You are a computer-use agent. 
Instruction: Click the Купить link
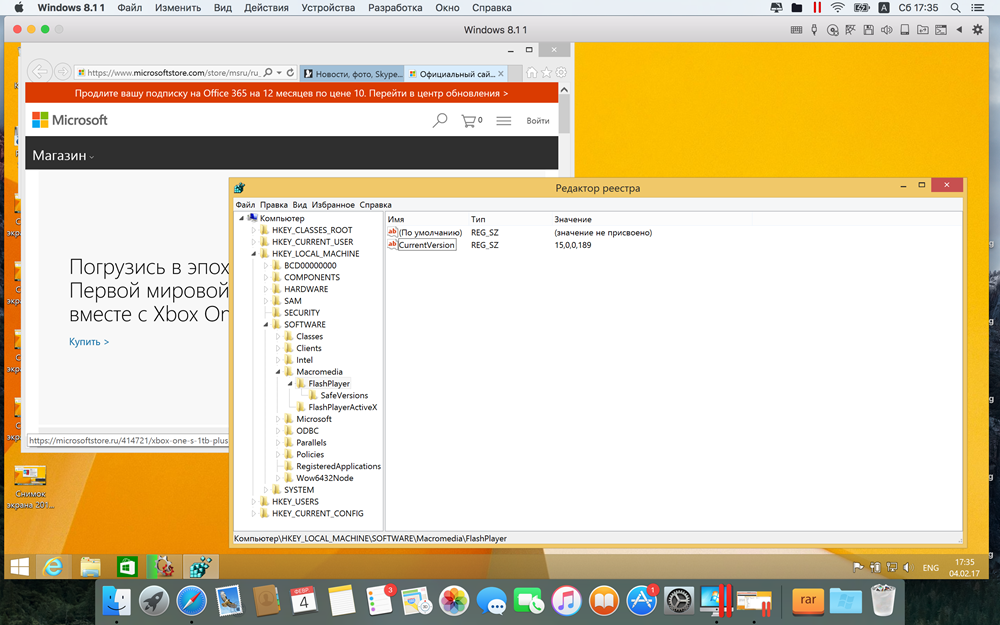89,342
